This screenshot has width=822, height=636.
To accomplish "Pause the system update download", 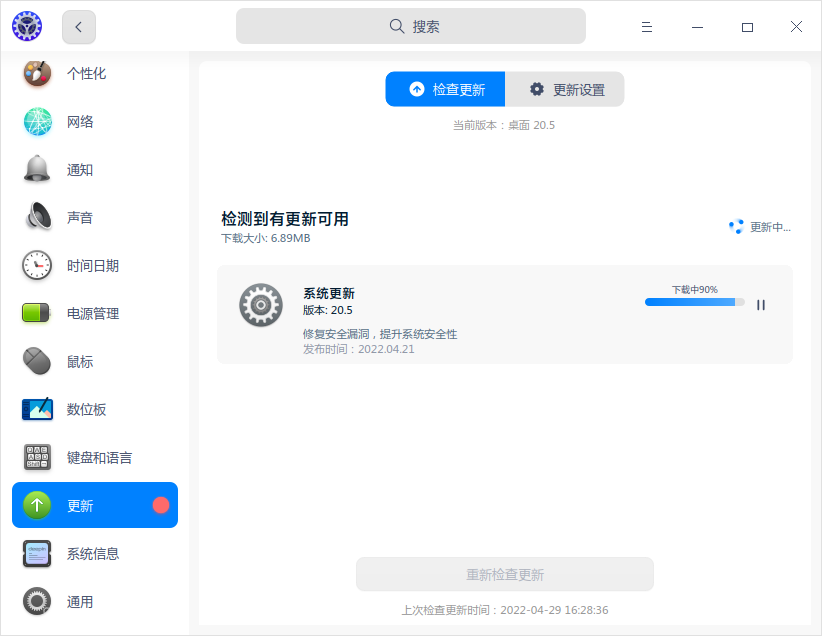I will [761, 305].
